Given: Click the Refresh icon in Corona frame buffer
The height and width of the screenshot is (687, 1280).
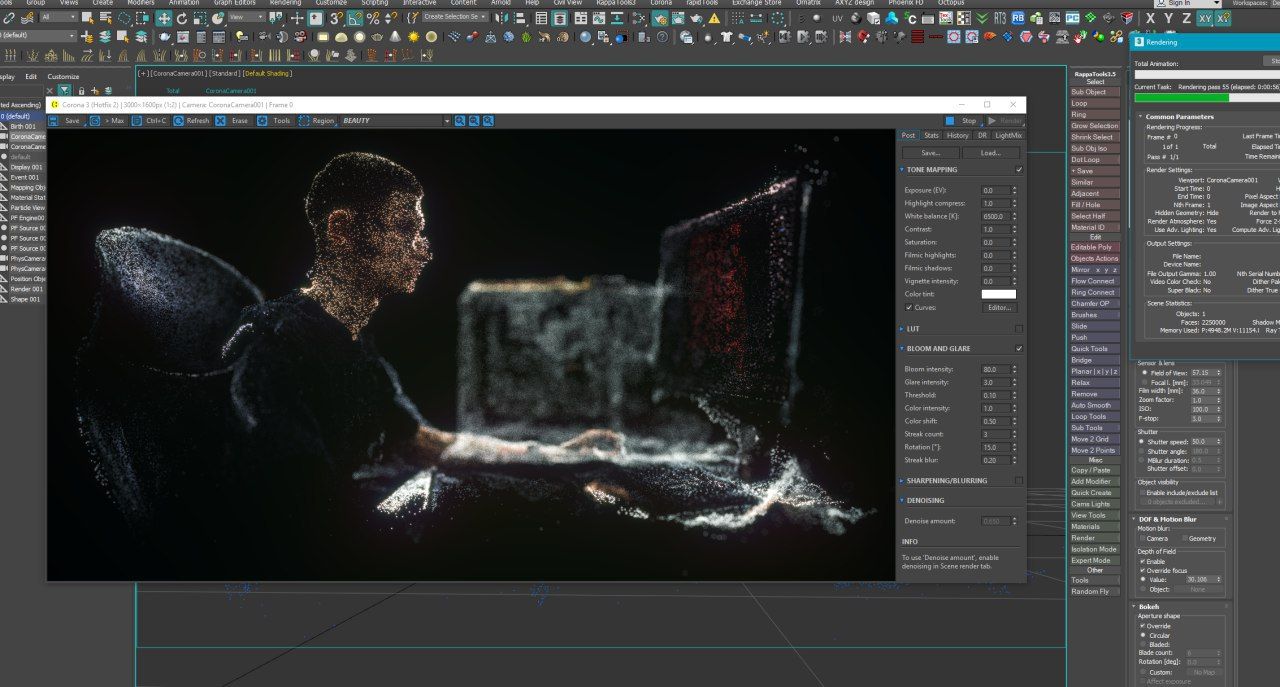Looking at the screenshot, I should tap(178, 120).
